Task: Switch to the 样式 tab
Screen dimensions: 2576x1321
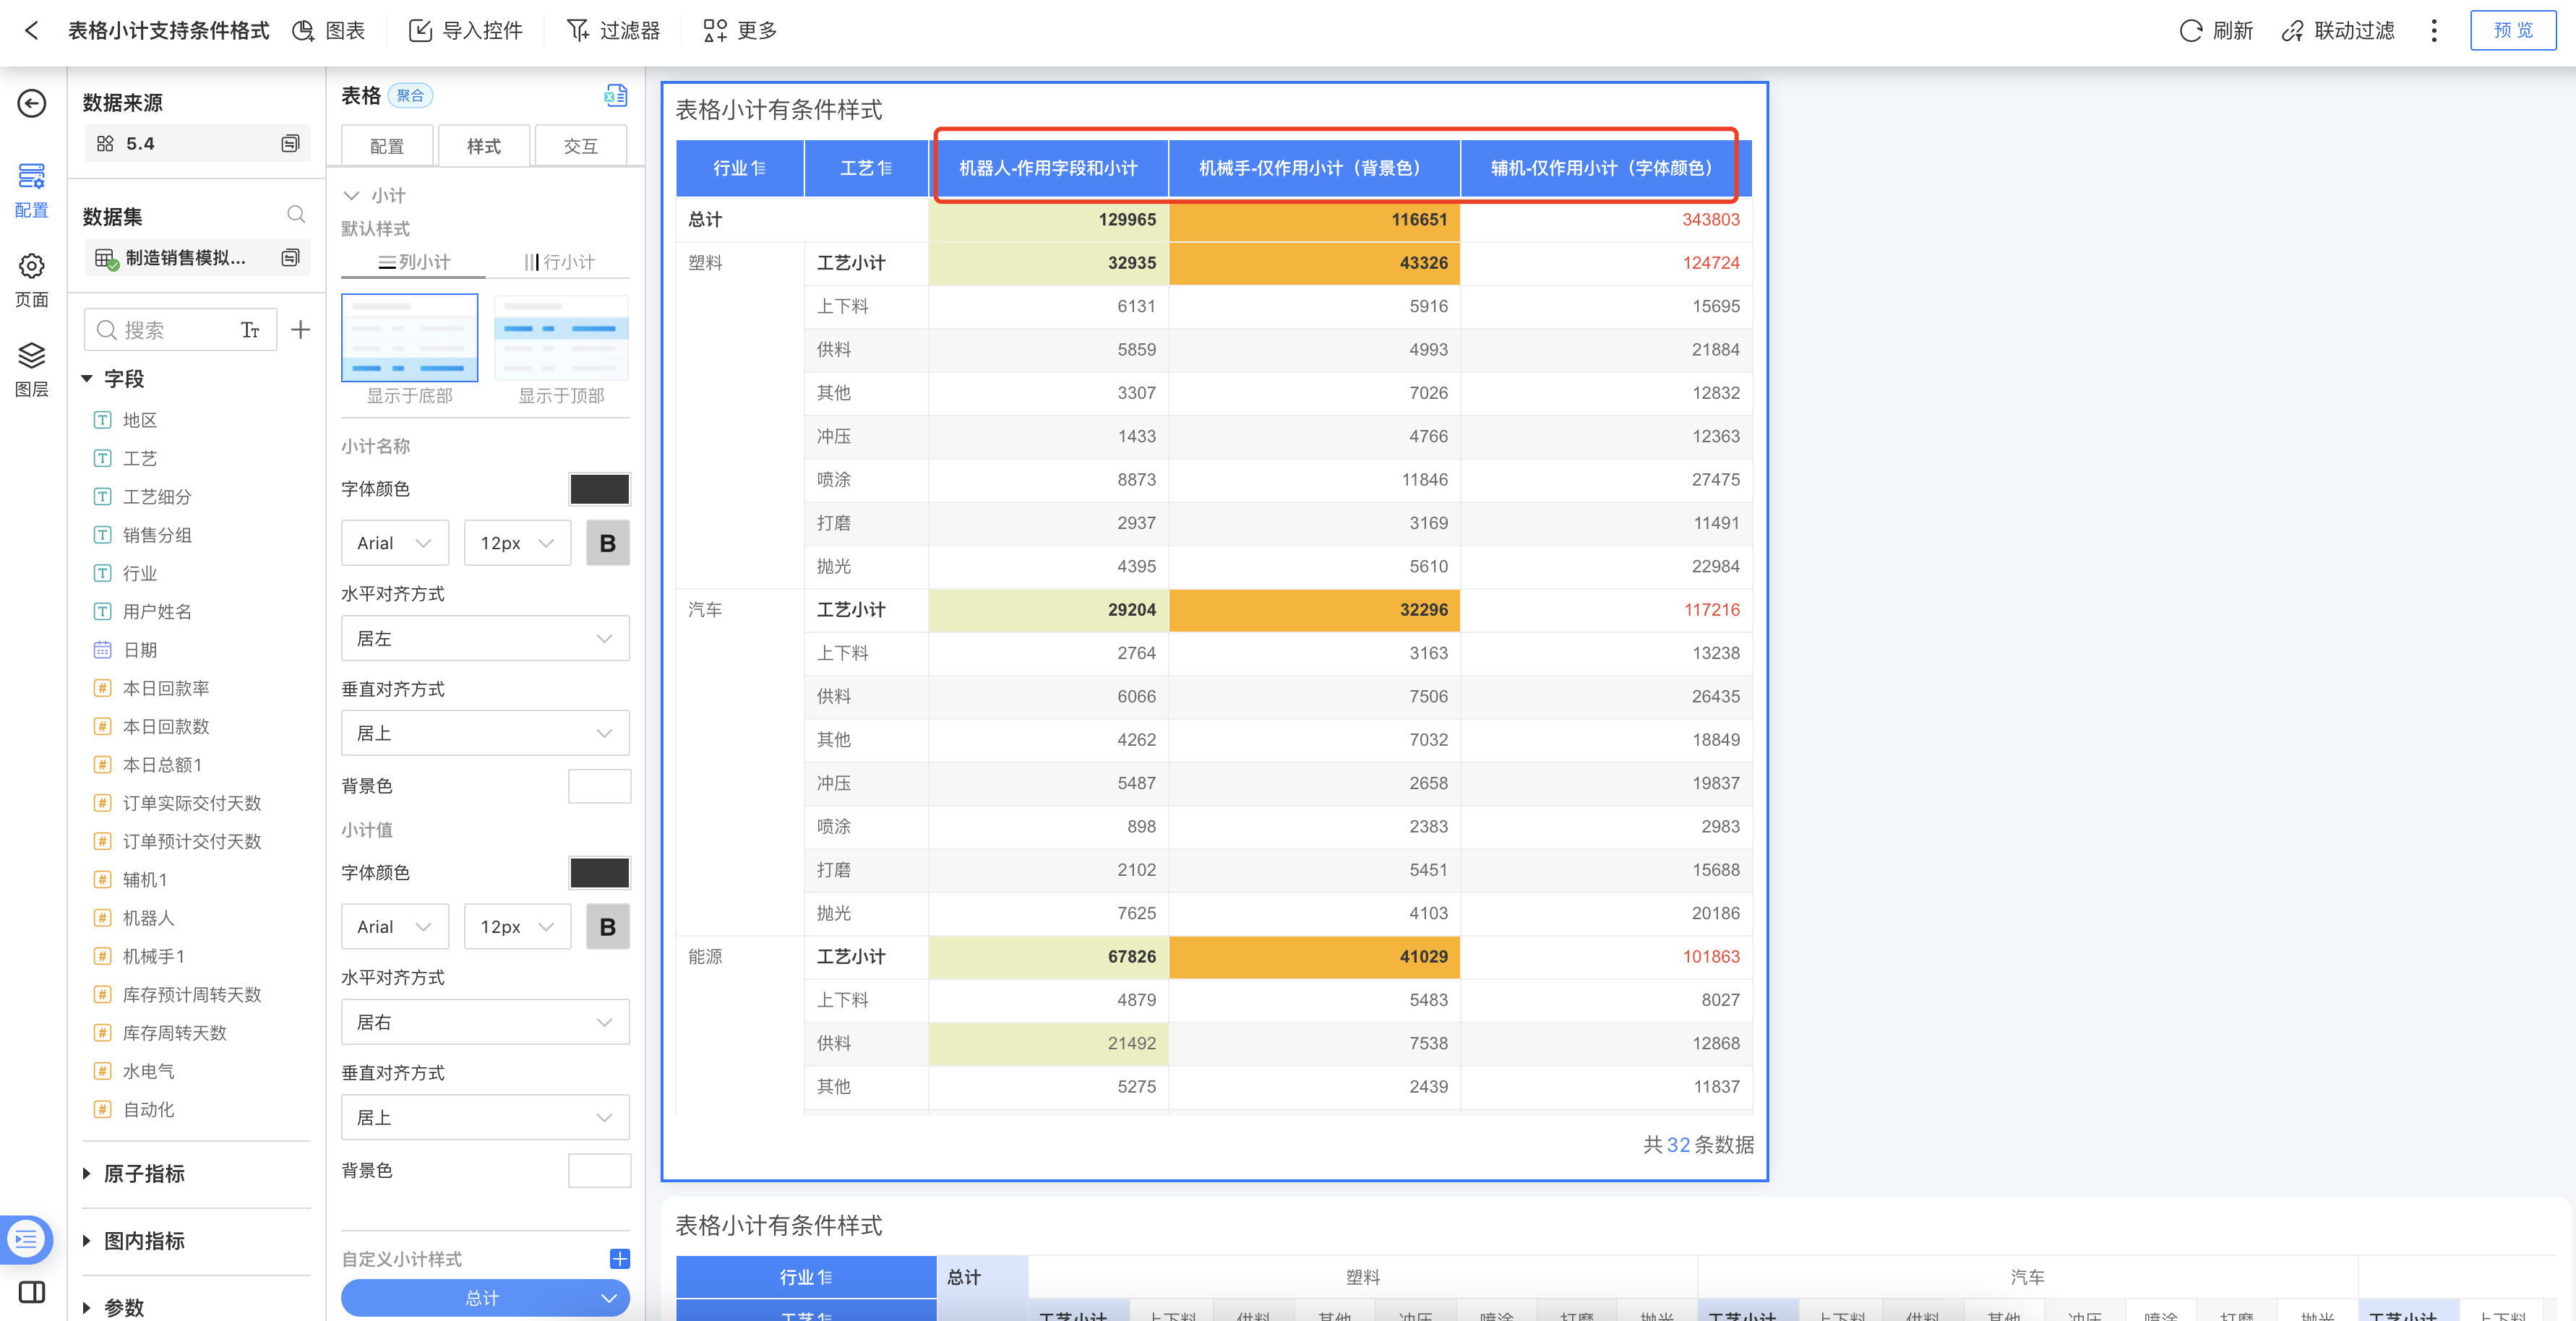Action: pyautogui.click(x=484, y=146)
